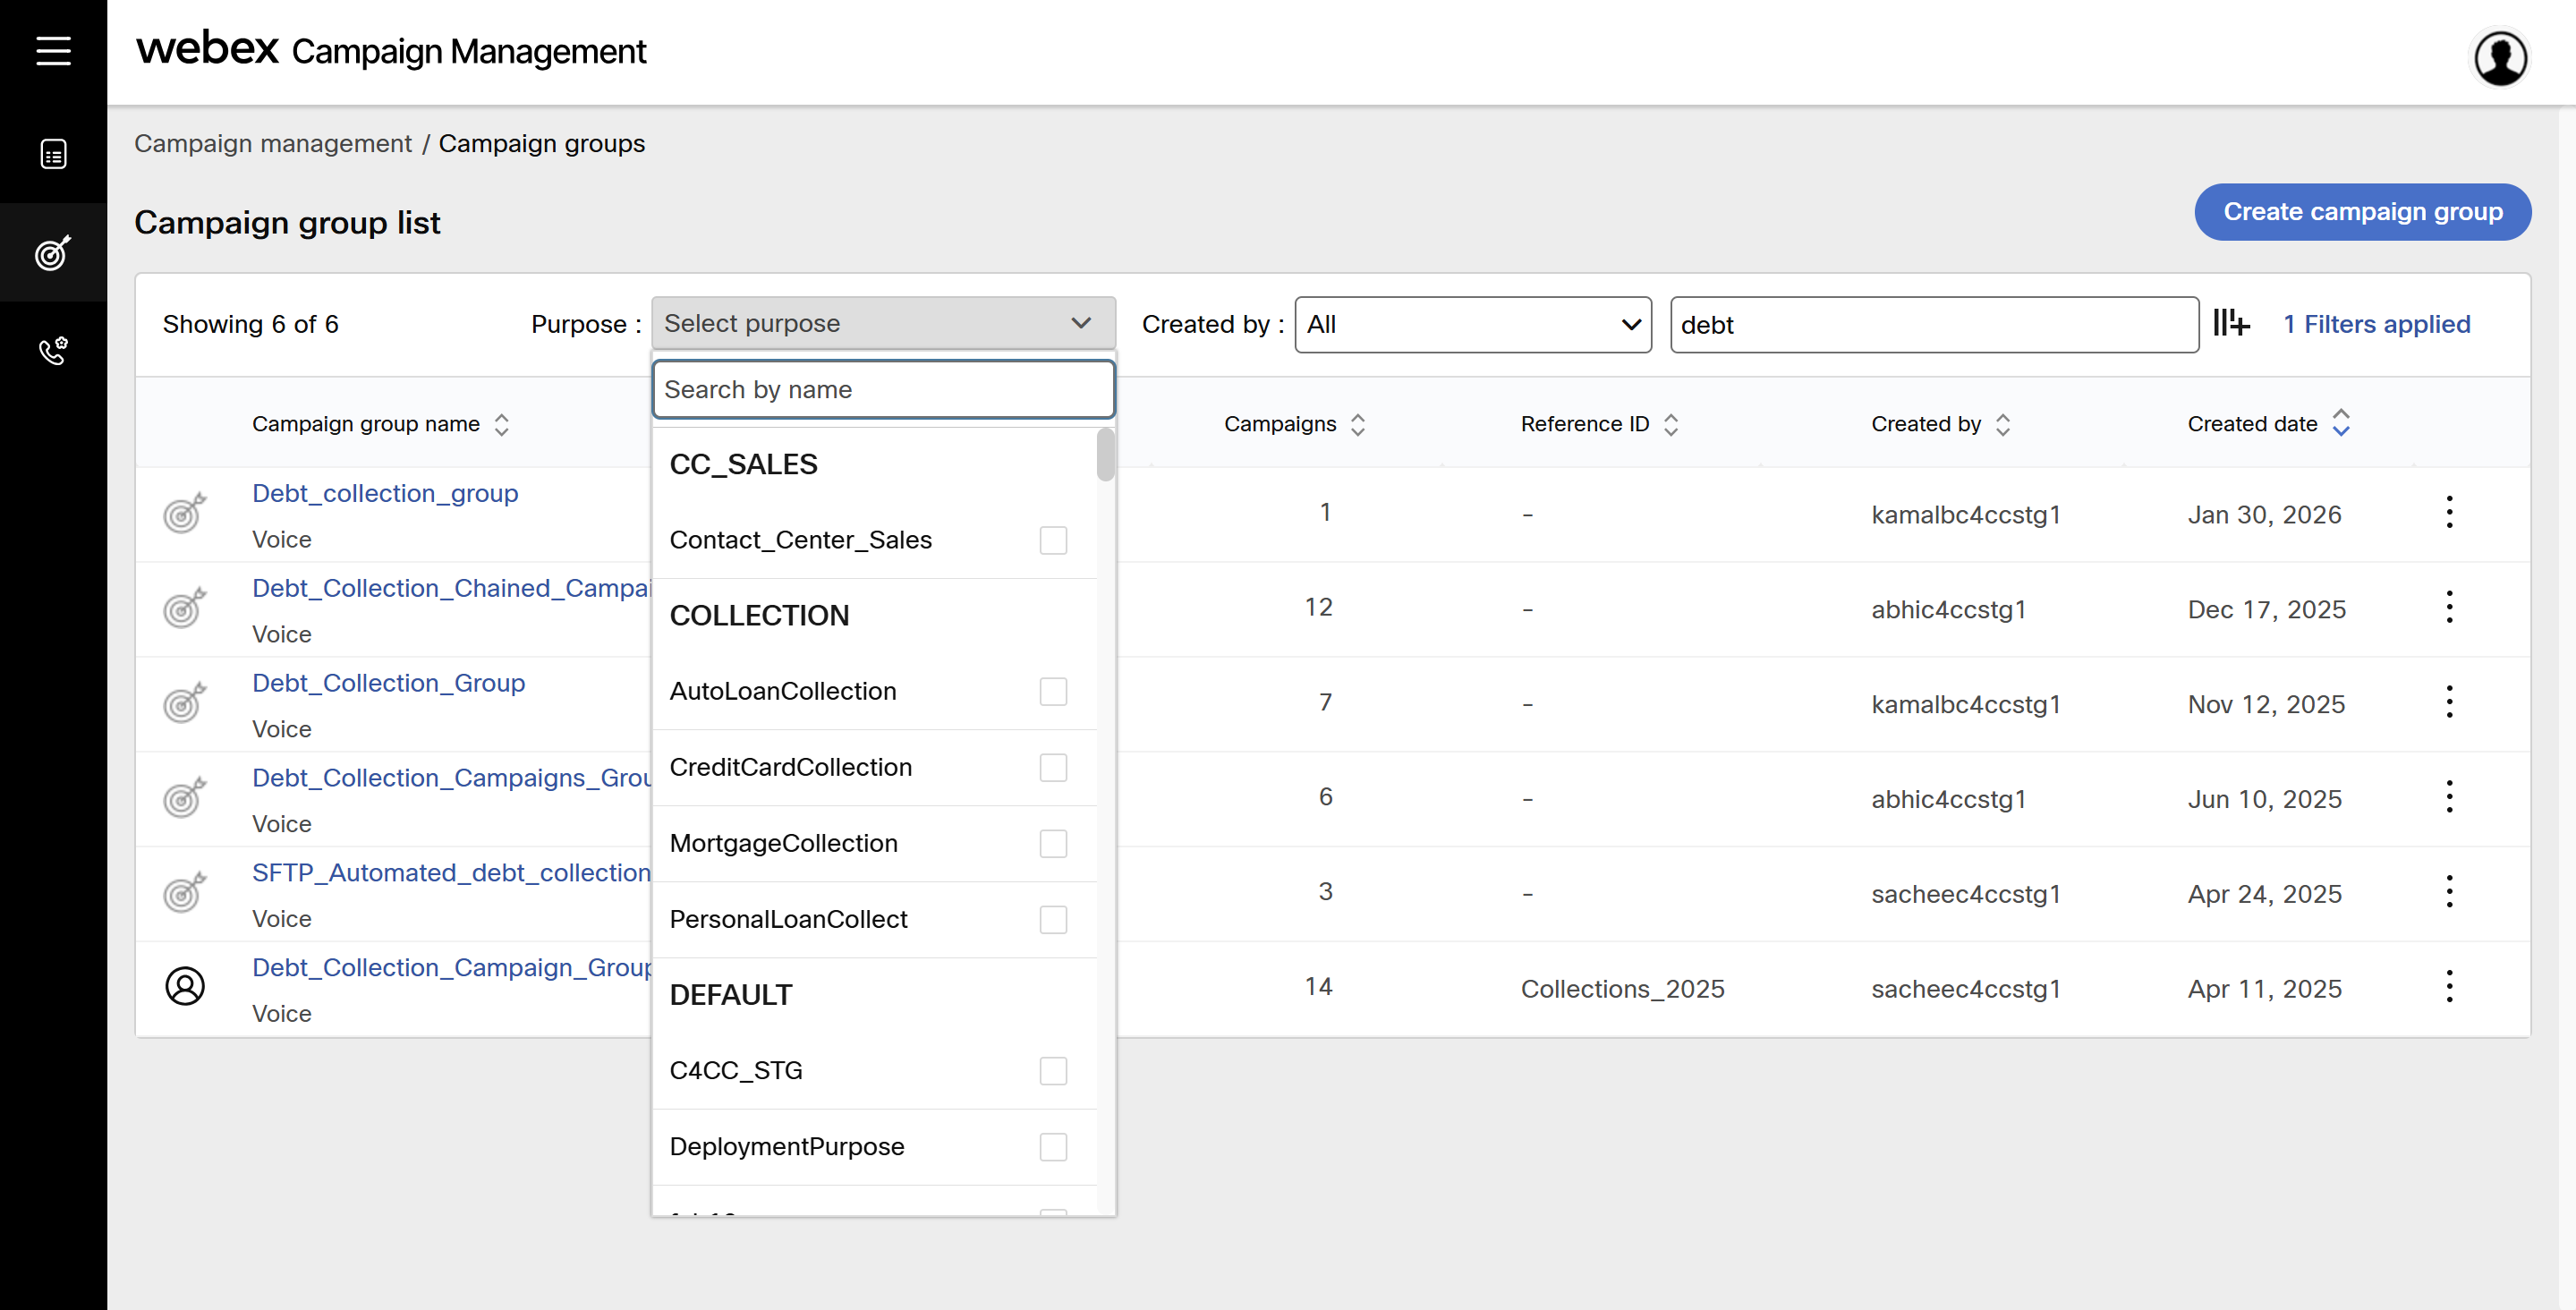This screenshot has width=2576, height=1310.
Task: Open the actions menu for the Debt_collection_group row
Action: tap(2449, 513)
